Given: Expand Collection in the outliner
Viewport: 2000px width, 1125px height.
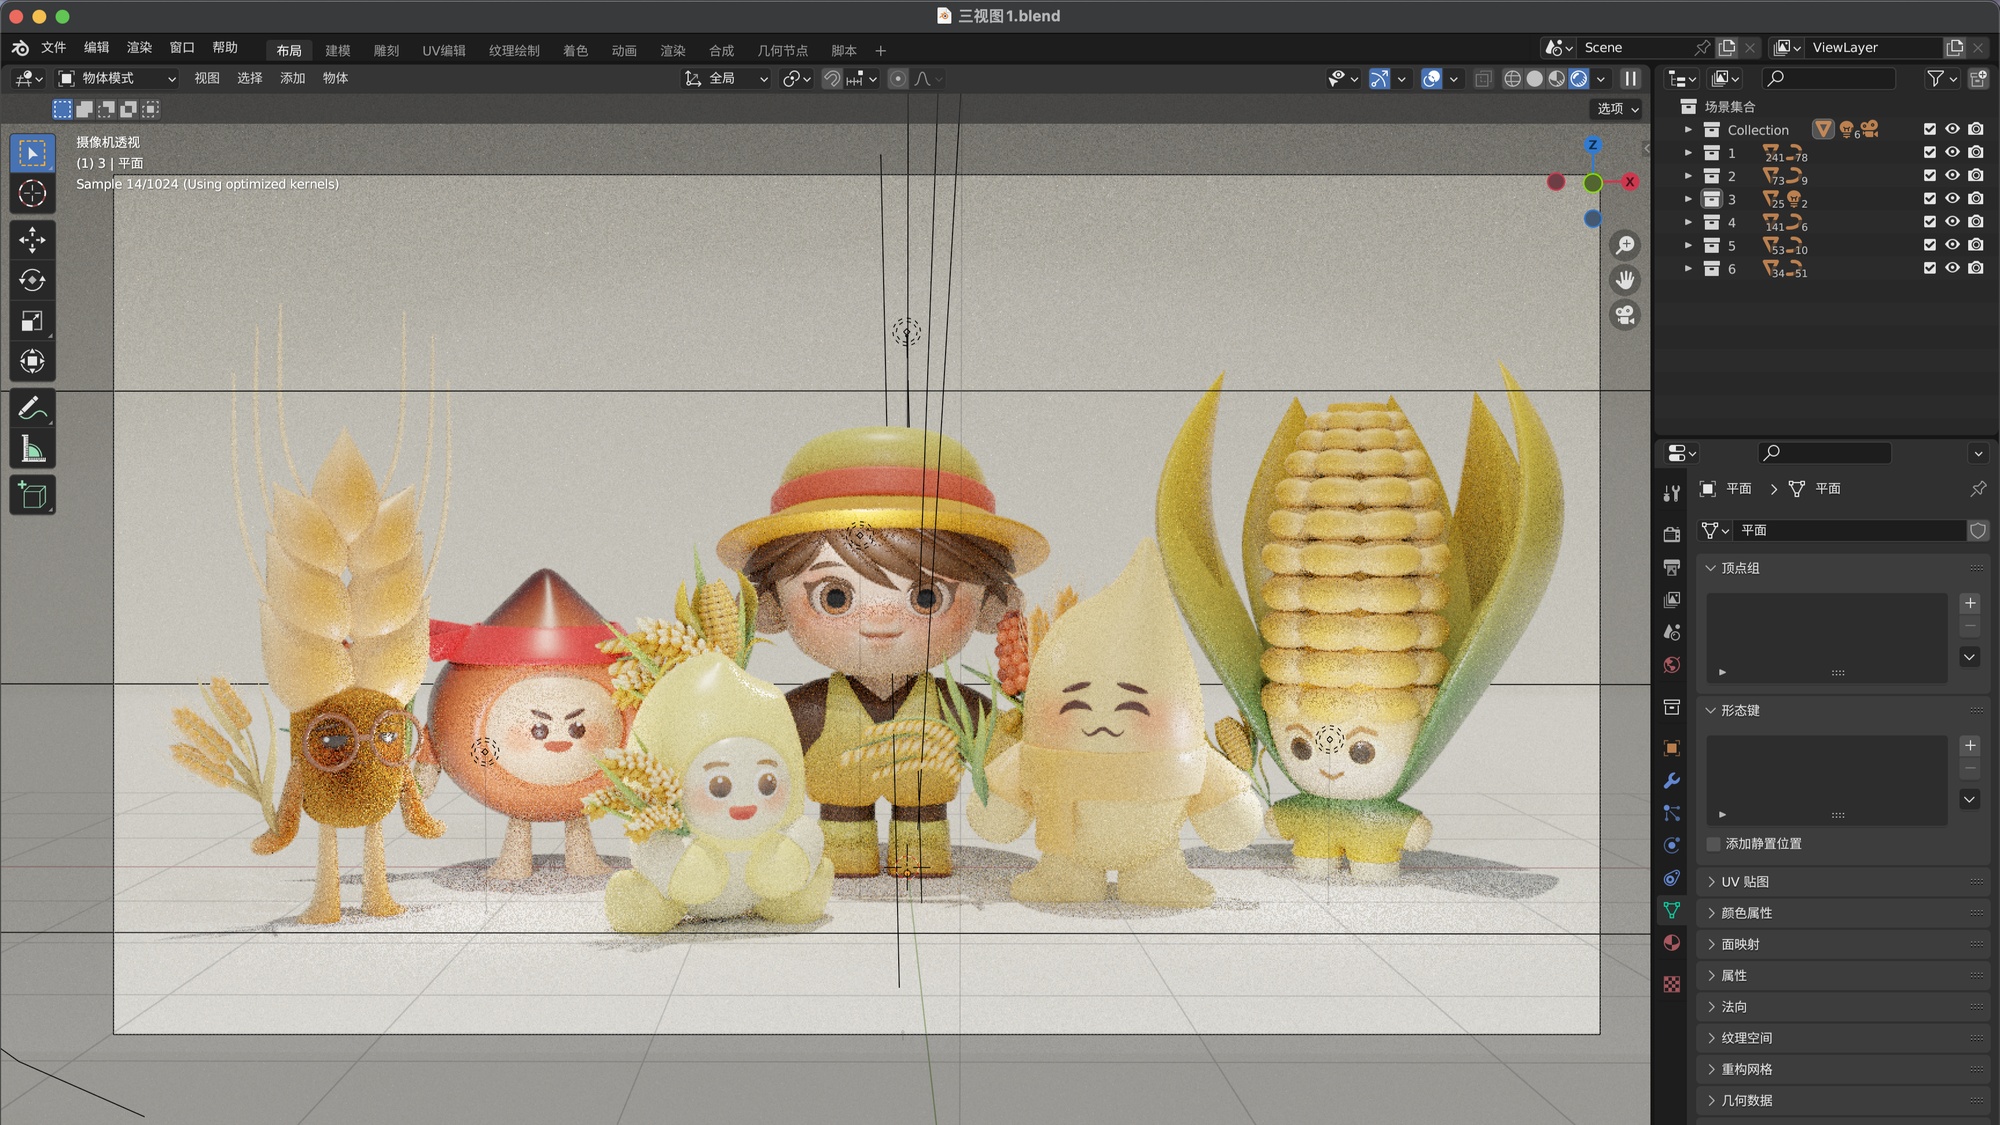Looking at the screenshot, I should click(x=1688, y=129).
